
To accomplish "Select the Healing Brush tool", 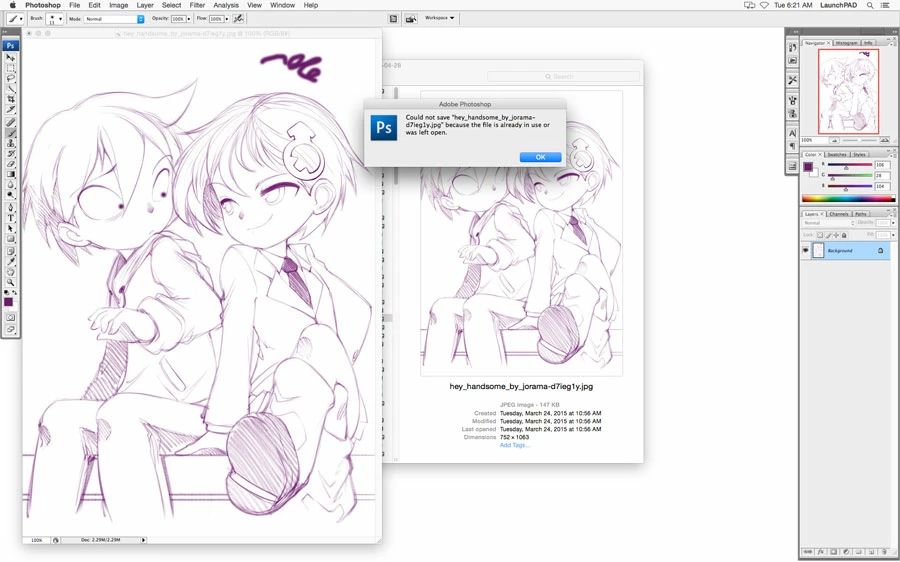I will 10,122.
